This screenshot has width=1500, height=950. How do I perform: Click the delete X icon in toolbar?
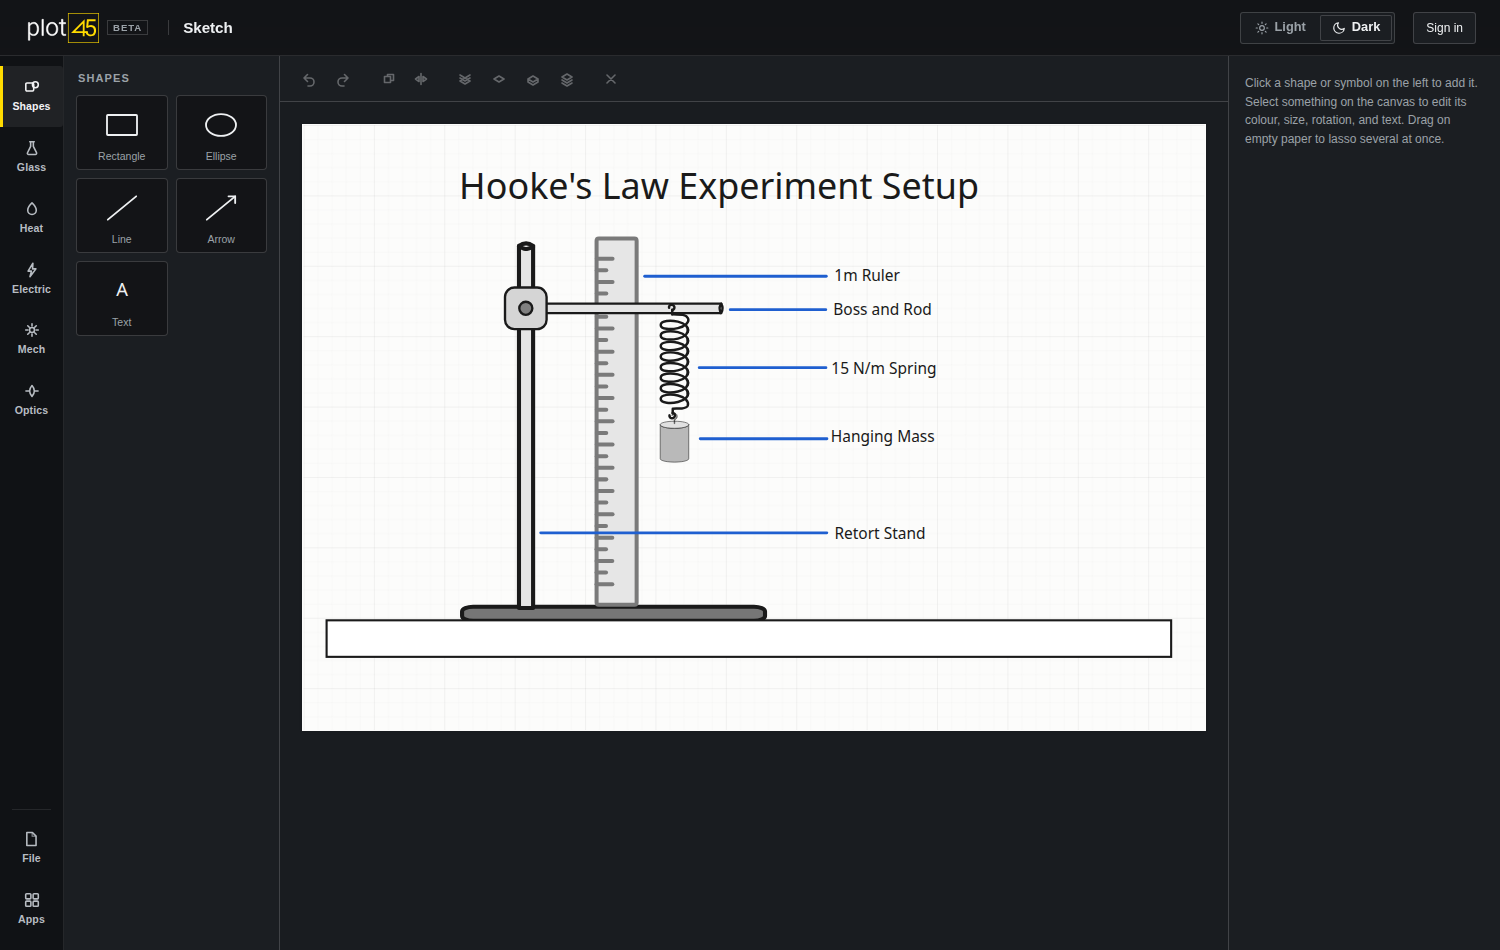click(x=611, y=79)
